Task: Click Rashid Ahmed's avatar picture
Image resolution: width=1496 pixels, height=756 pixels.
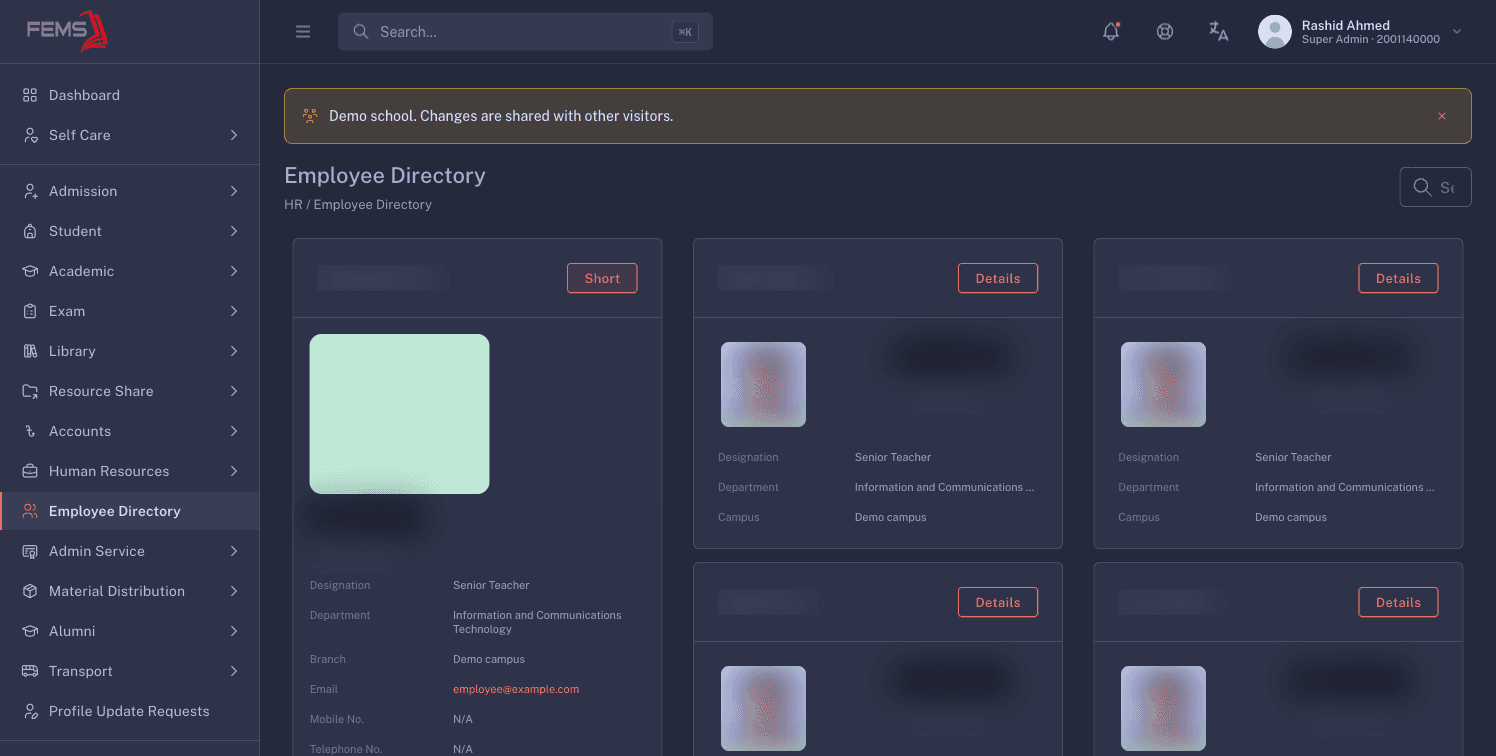Action: tap(1274, 31)
